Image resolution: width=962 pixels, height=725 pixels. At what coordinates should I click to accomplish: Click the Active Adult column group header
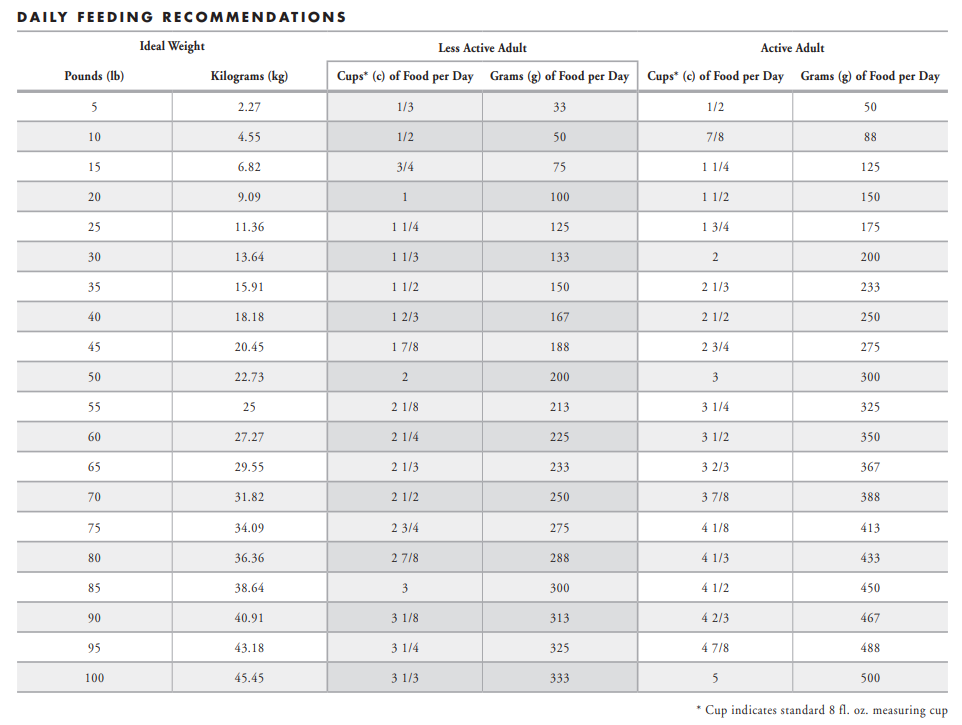[792, 48]
